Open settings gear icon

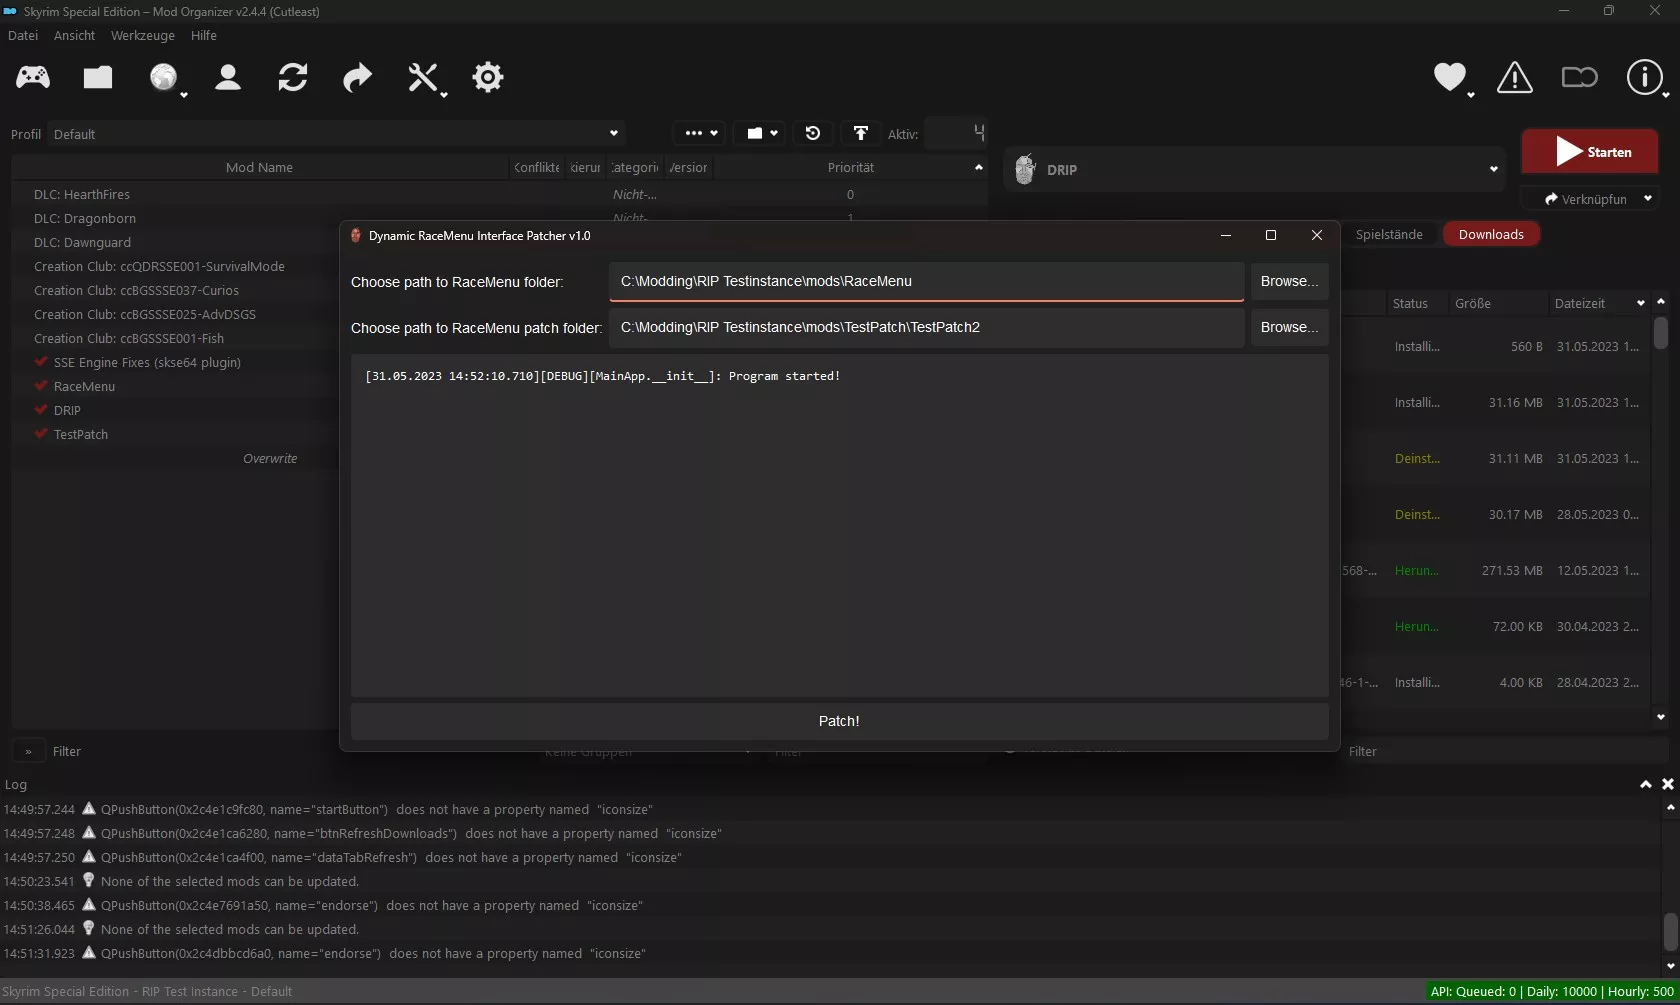488,77
